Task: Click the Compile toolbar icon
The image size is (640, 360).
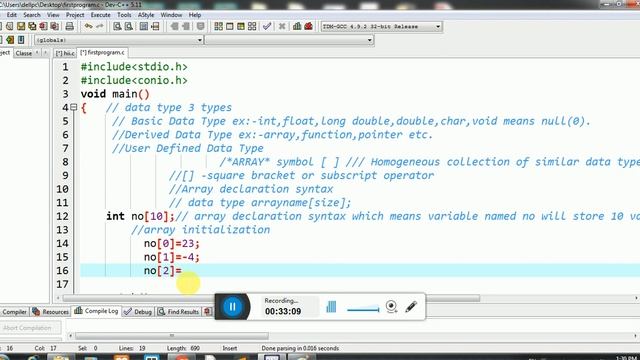Action: coord(218,27)
